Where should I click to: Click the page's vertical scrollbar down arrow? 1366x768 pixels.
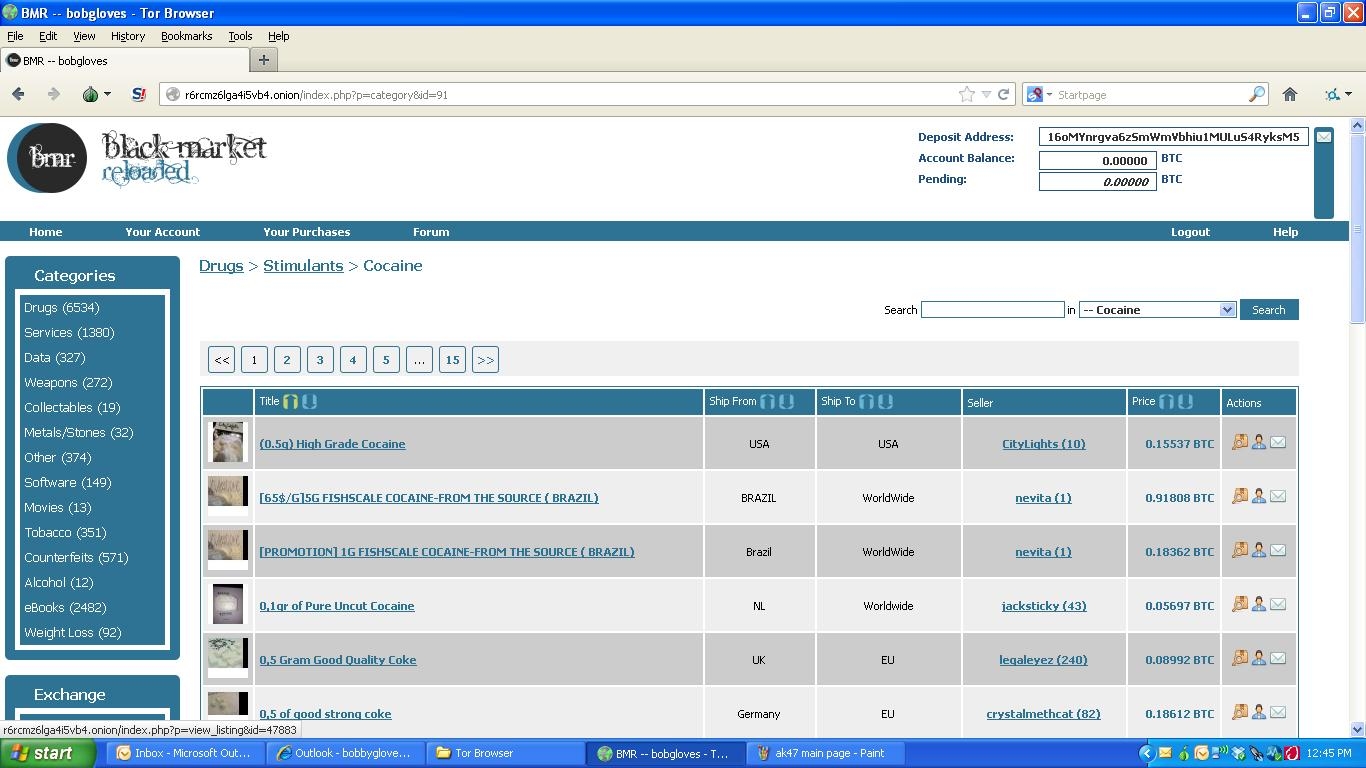(1357, 729)
